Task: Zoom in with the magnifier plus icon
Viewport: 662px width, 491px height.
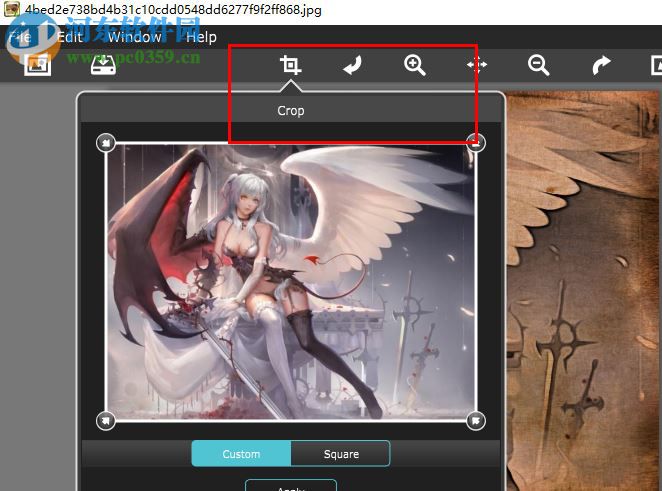Action: click(x=415, y=65)
